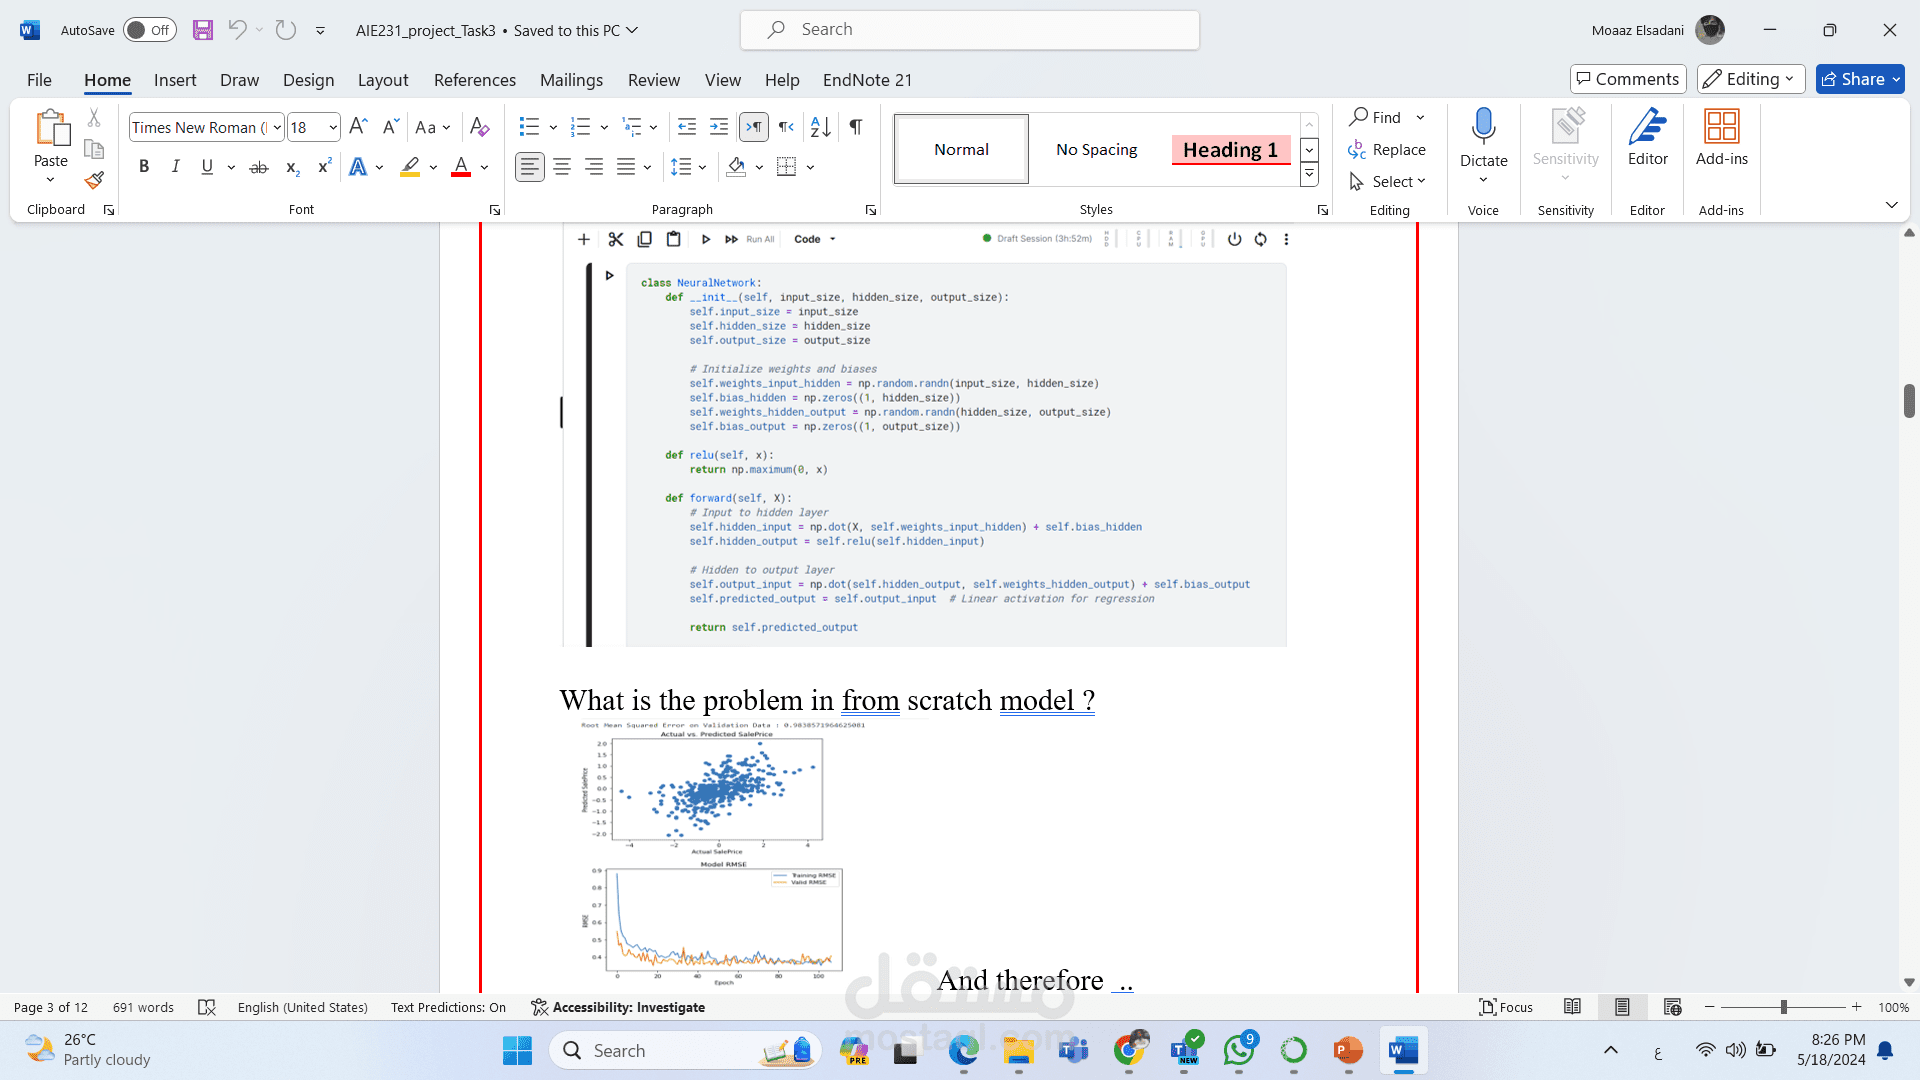This screenshot has width=1920, height=1080.
Task: Click the strikethrough text icon
Action: click(259, 167)
